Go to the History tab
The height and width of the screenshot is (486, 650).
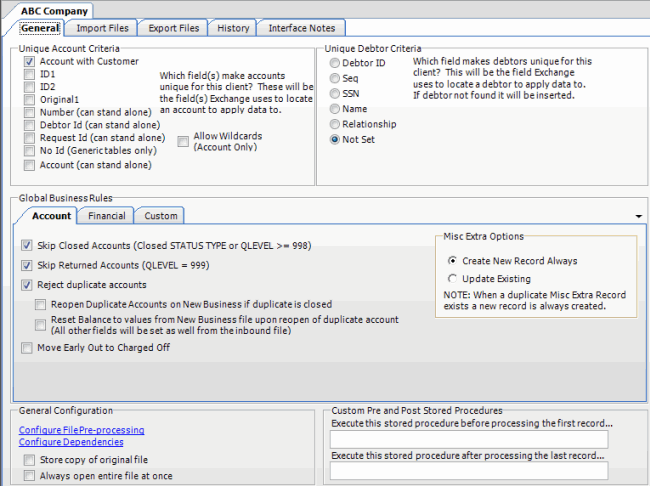(x=234, y=28)
